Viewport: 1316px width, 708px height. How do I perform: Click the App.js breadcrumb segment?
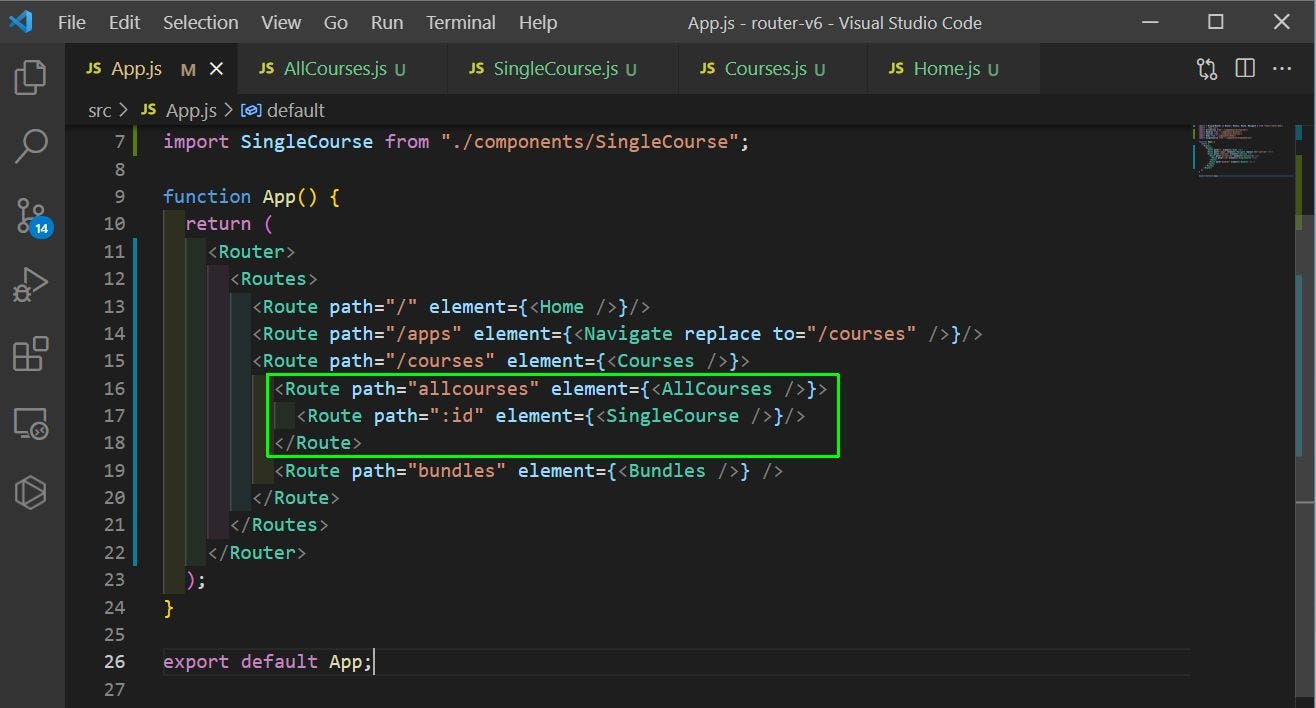click(179, 110)
